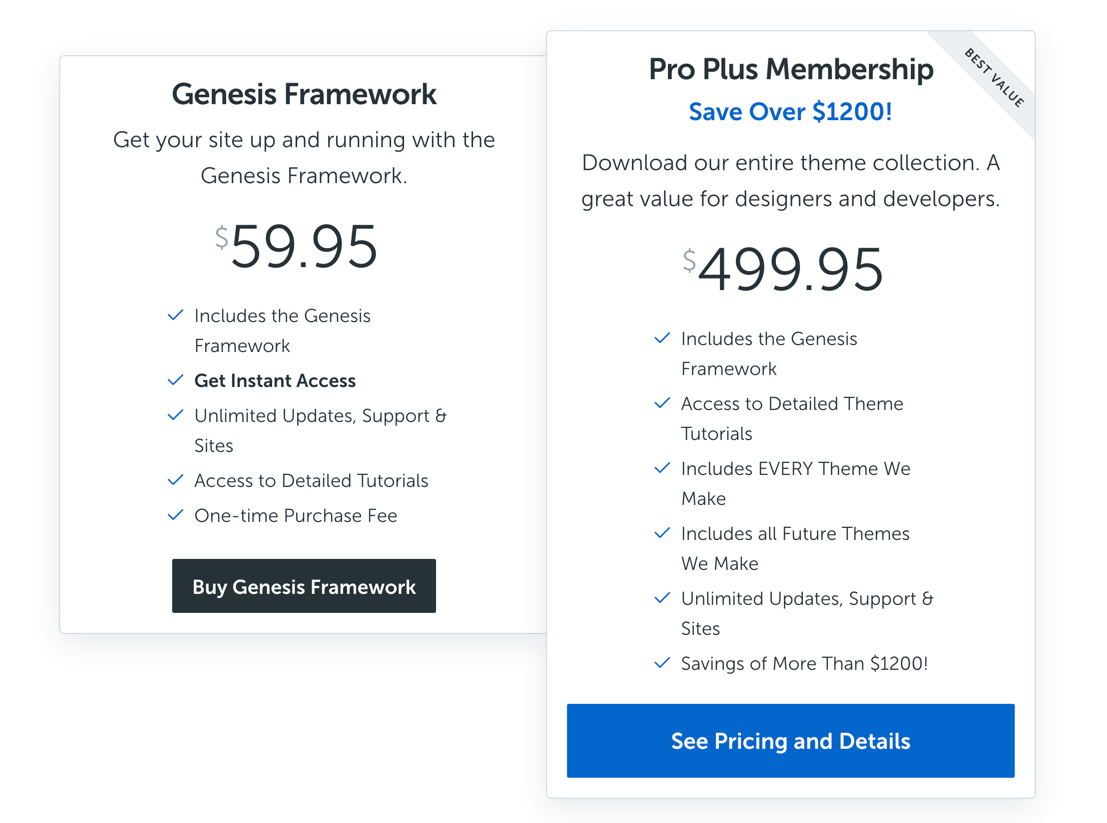The width and height of the screenshot is (1107, 823).
Task: Open See Pricing and Details
Action: click(x=791, y=740)
